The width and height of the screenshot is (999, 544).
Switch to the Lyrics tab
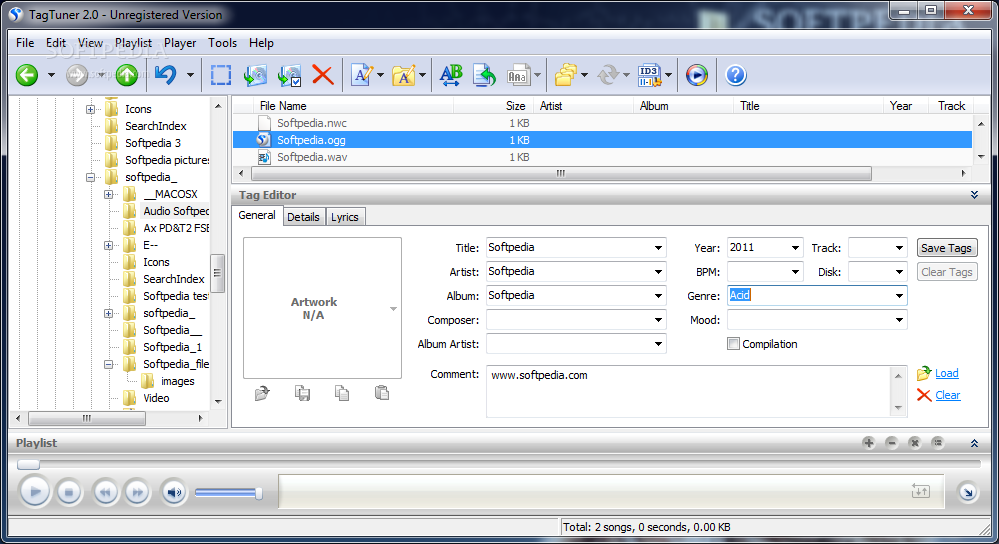pos(345,217)
